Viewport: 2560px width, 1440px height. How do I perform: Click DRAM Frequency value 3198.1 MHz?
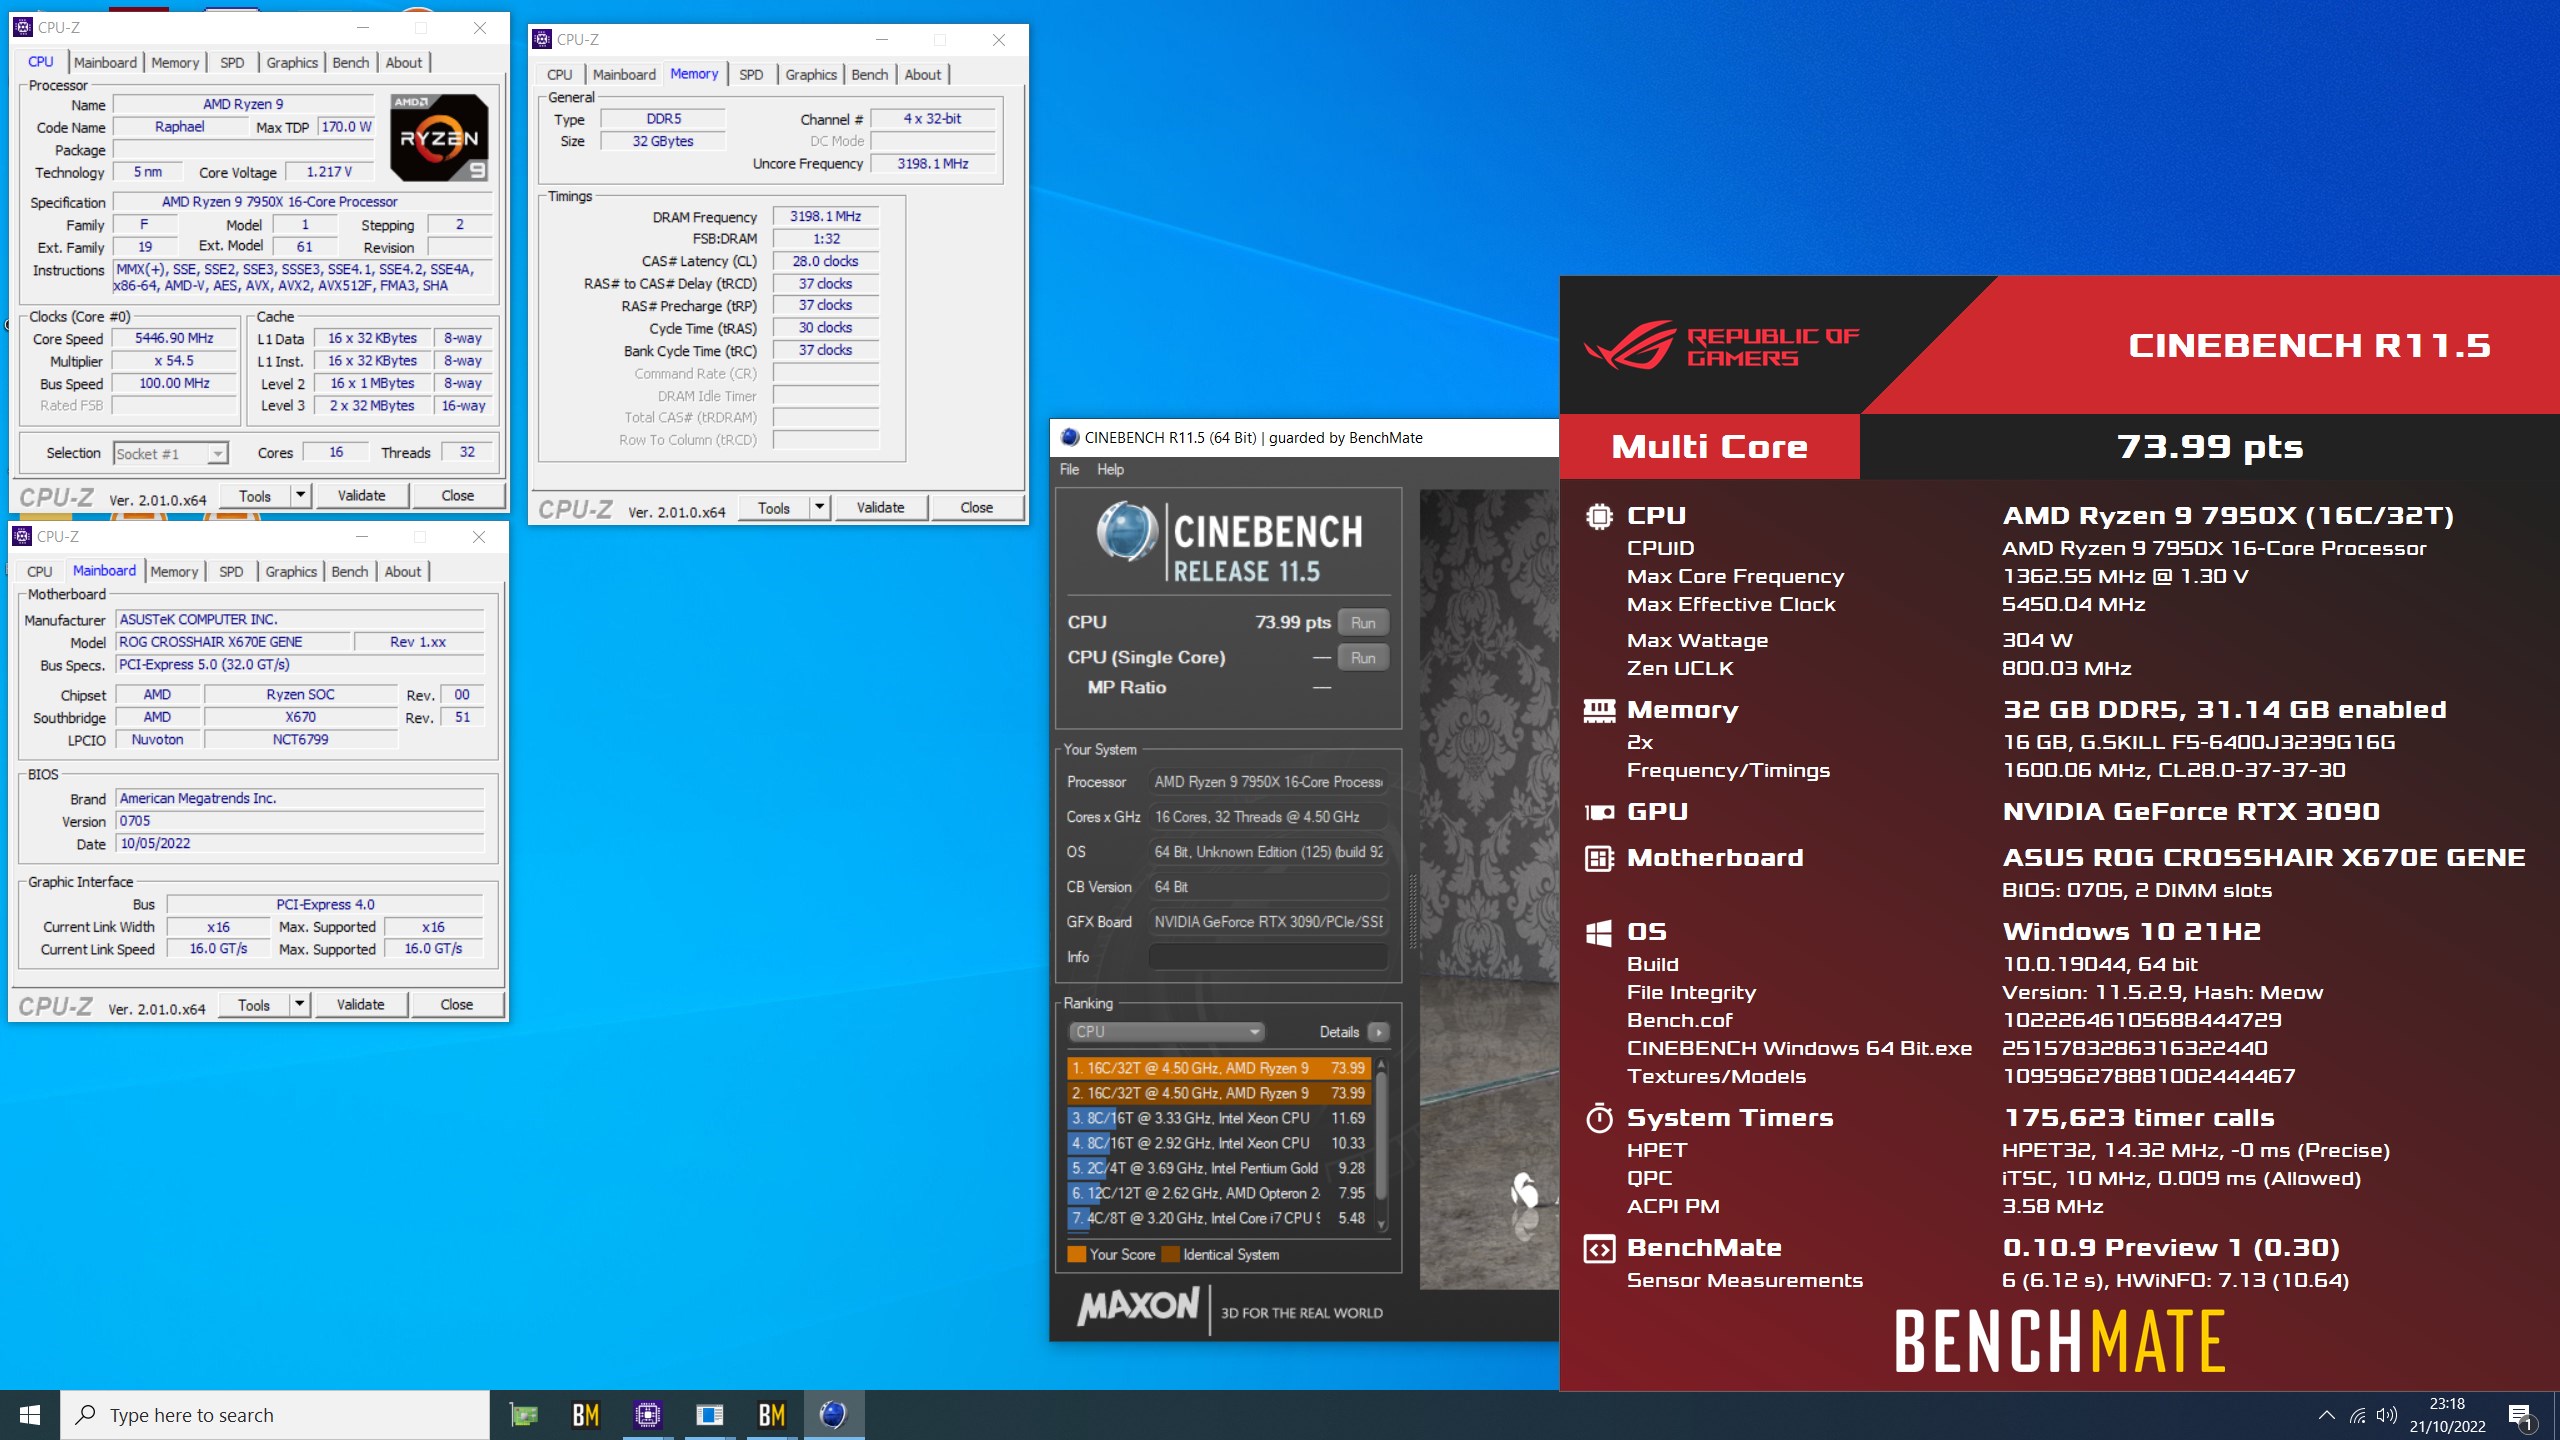click(x=825, y=216)
